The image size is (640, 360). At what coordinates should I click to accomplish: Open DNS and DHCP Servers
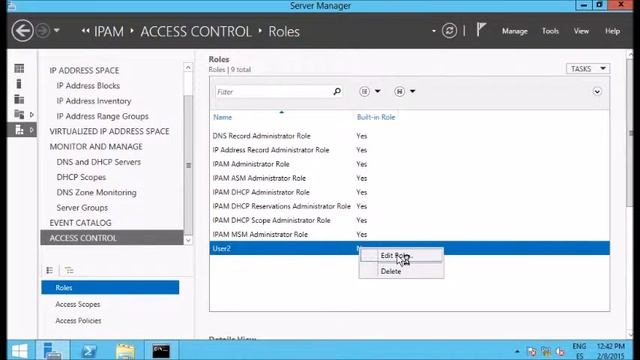point(98,162)
